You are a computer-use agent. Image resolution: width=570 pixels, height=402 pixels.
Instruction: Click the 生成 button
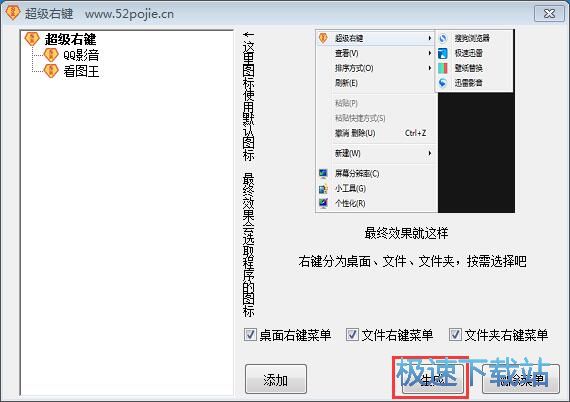point(433,379)
